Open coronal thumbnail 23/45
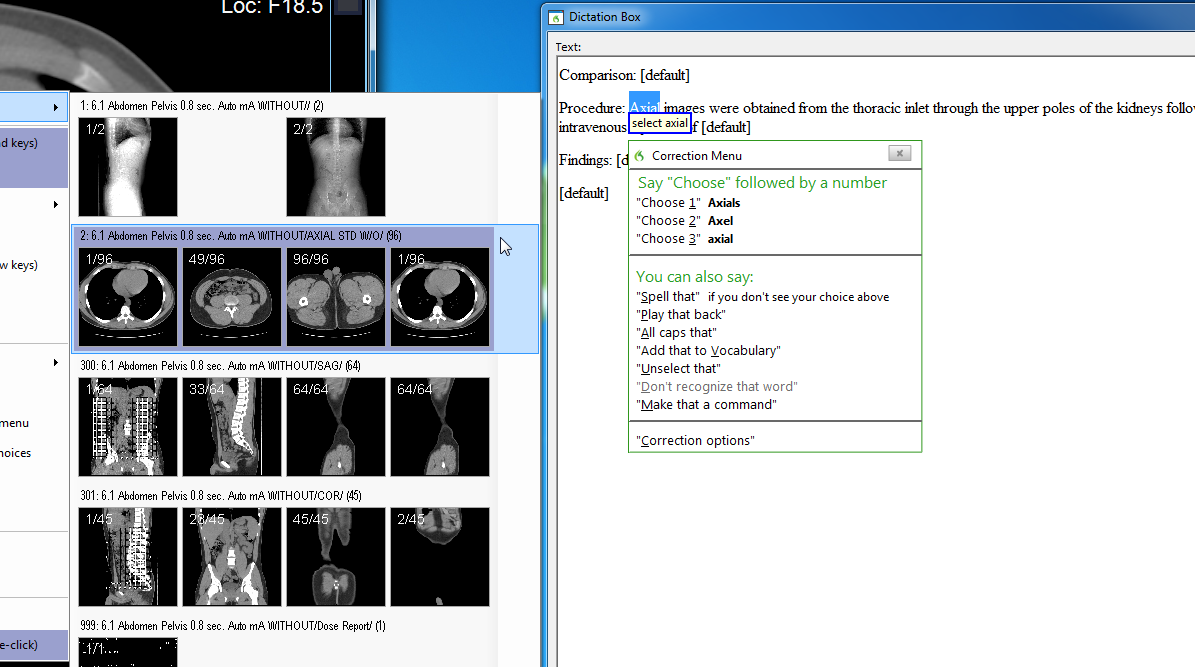Screen dimensions: 1195x667 [x=232, y=557]
